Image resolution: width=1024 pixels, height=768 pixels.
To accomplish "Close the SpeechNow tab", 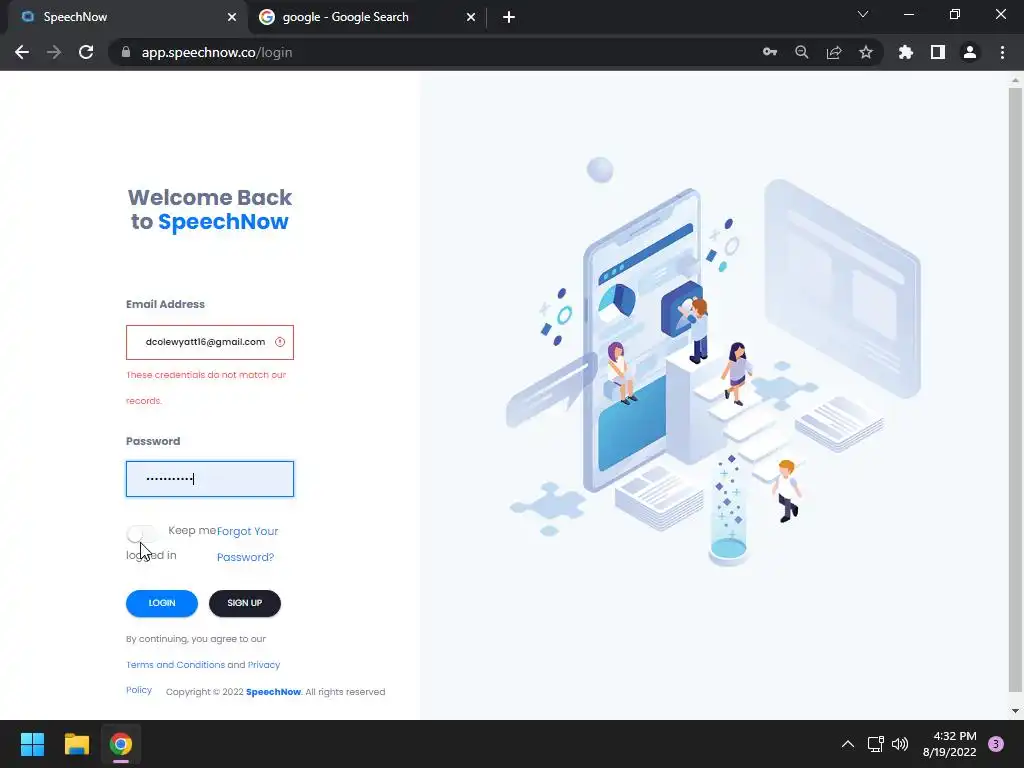I will point(232,17).
